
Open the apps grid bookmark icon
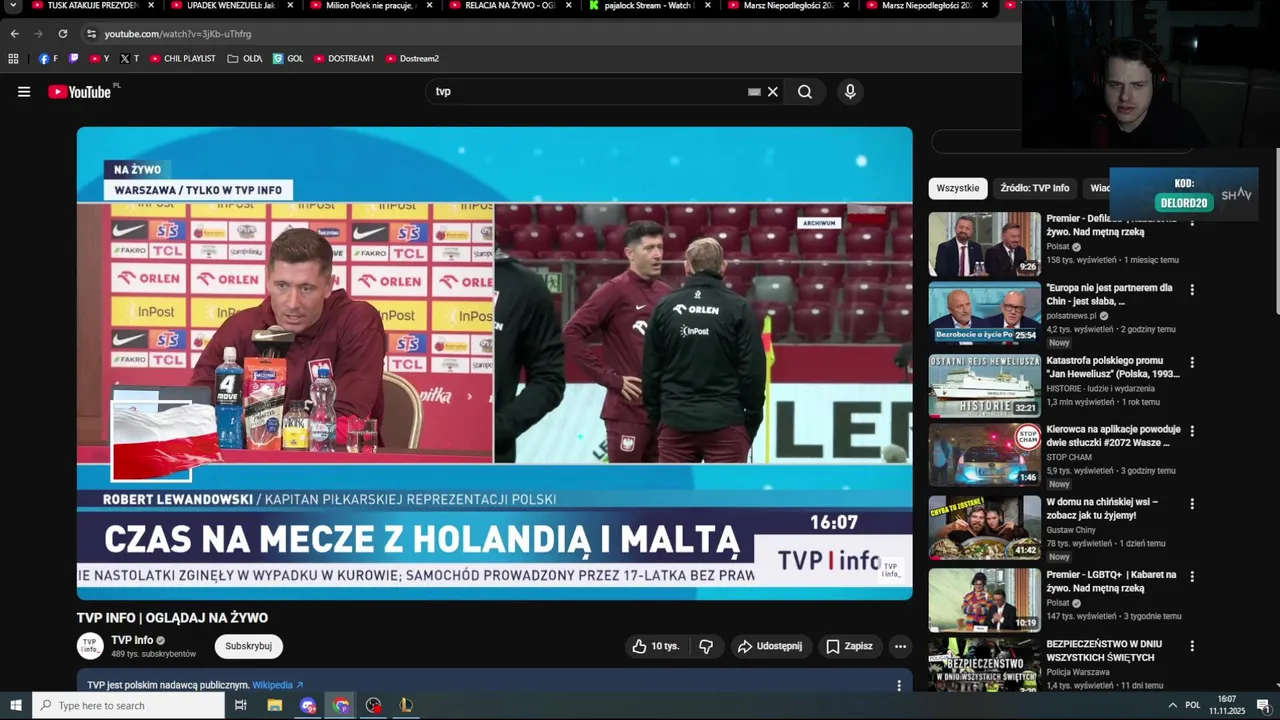click(13, 59)
